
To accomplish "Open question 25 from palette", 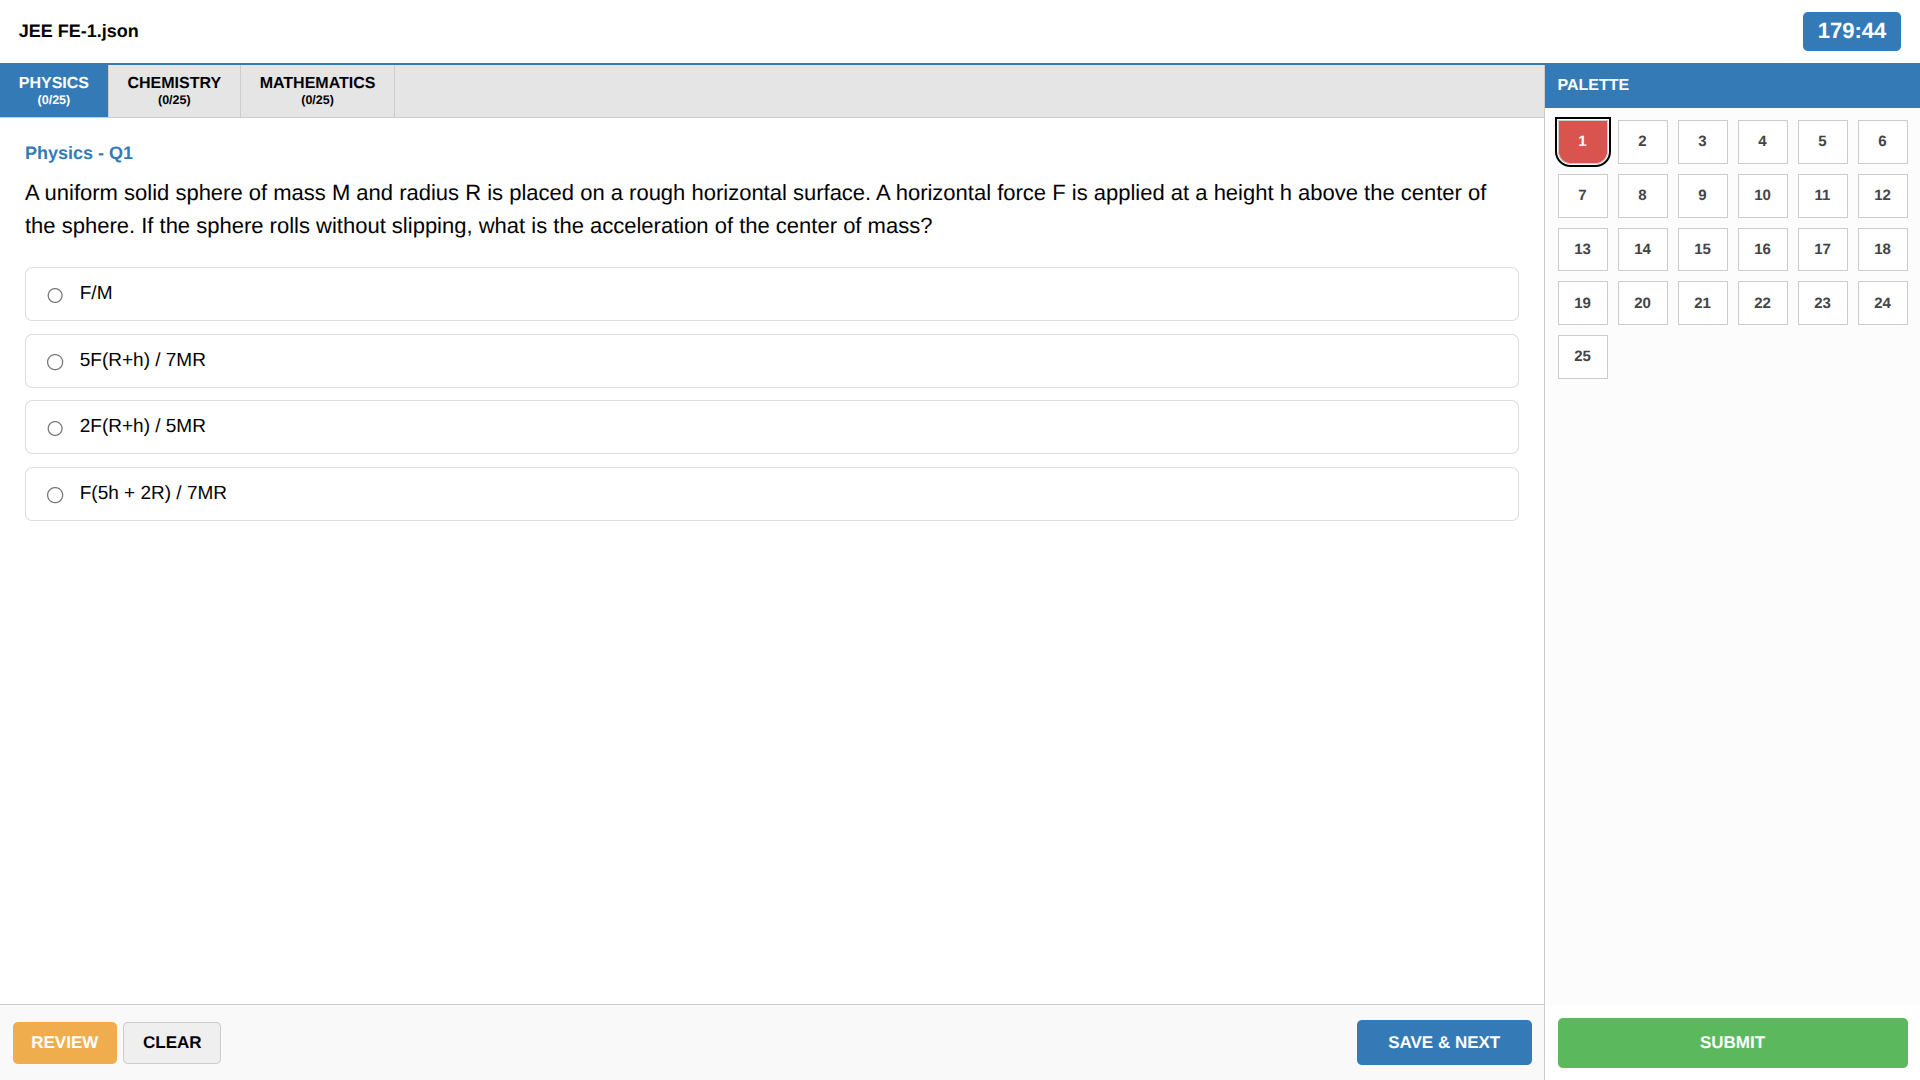I will [x=1582, y=356].
